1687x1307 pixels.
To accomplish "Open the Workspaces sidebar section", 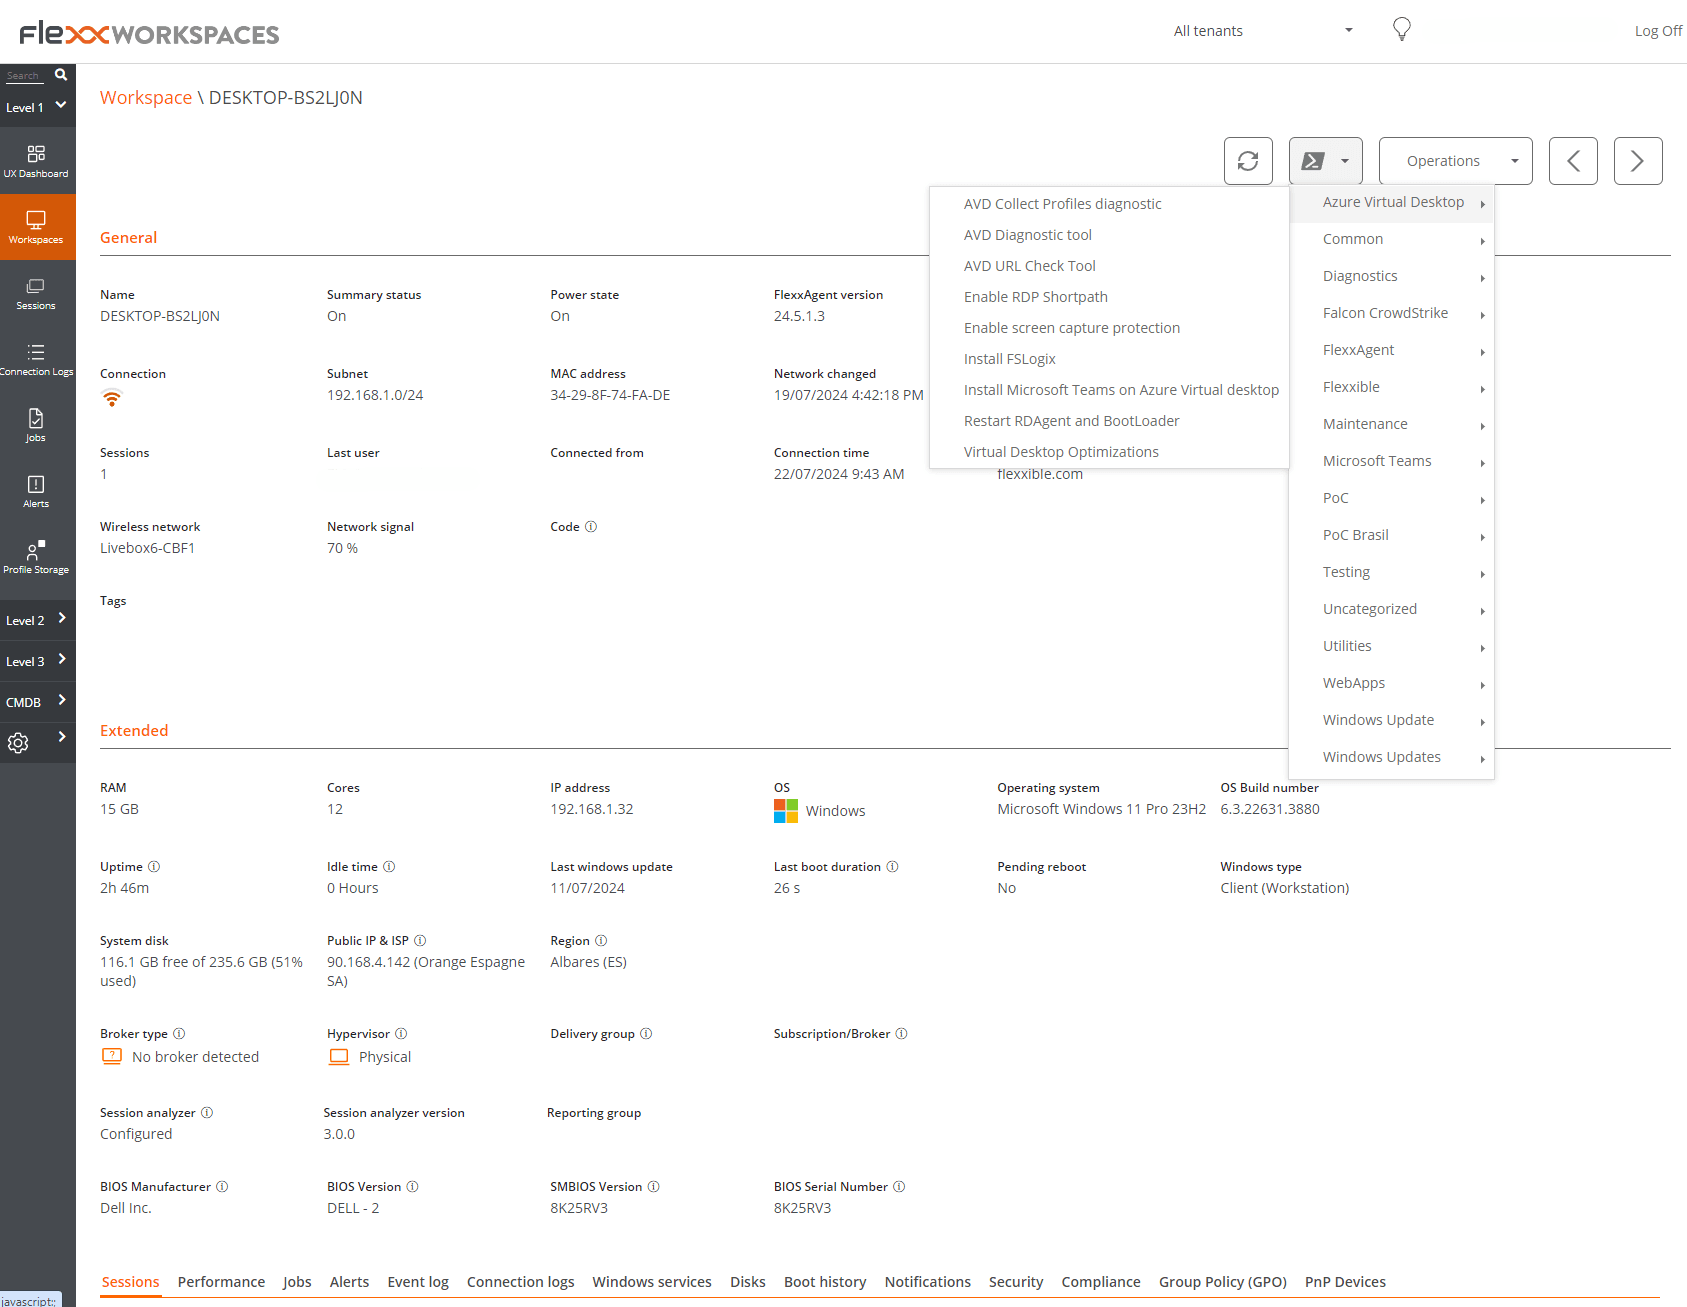I will click(x=36, y=227).
